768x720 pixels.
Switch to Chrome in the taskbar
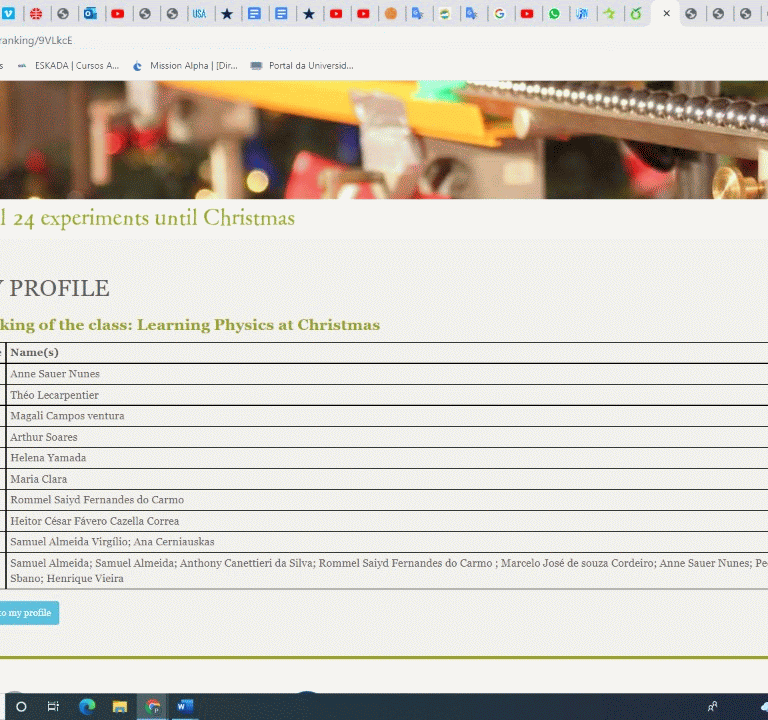tap(152, 706)
